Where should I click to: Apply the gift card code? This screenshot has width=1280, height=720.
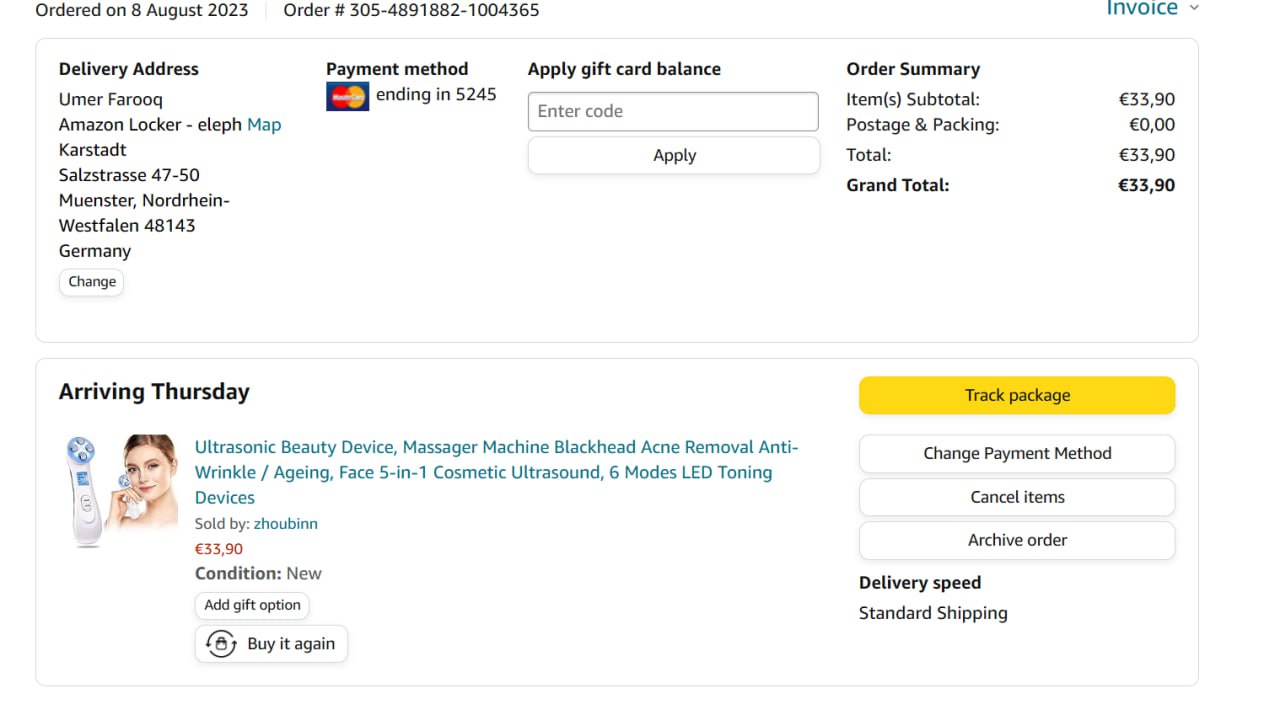[673, 155]
